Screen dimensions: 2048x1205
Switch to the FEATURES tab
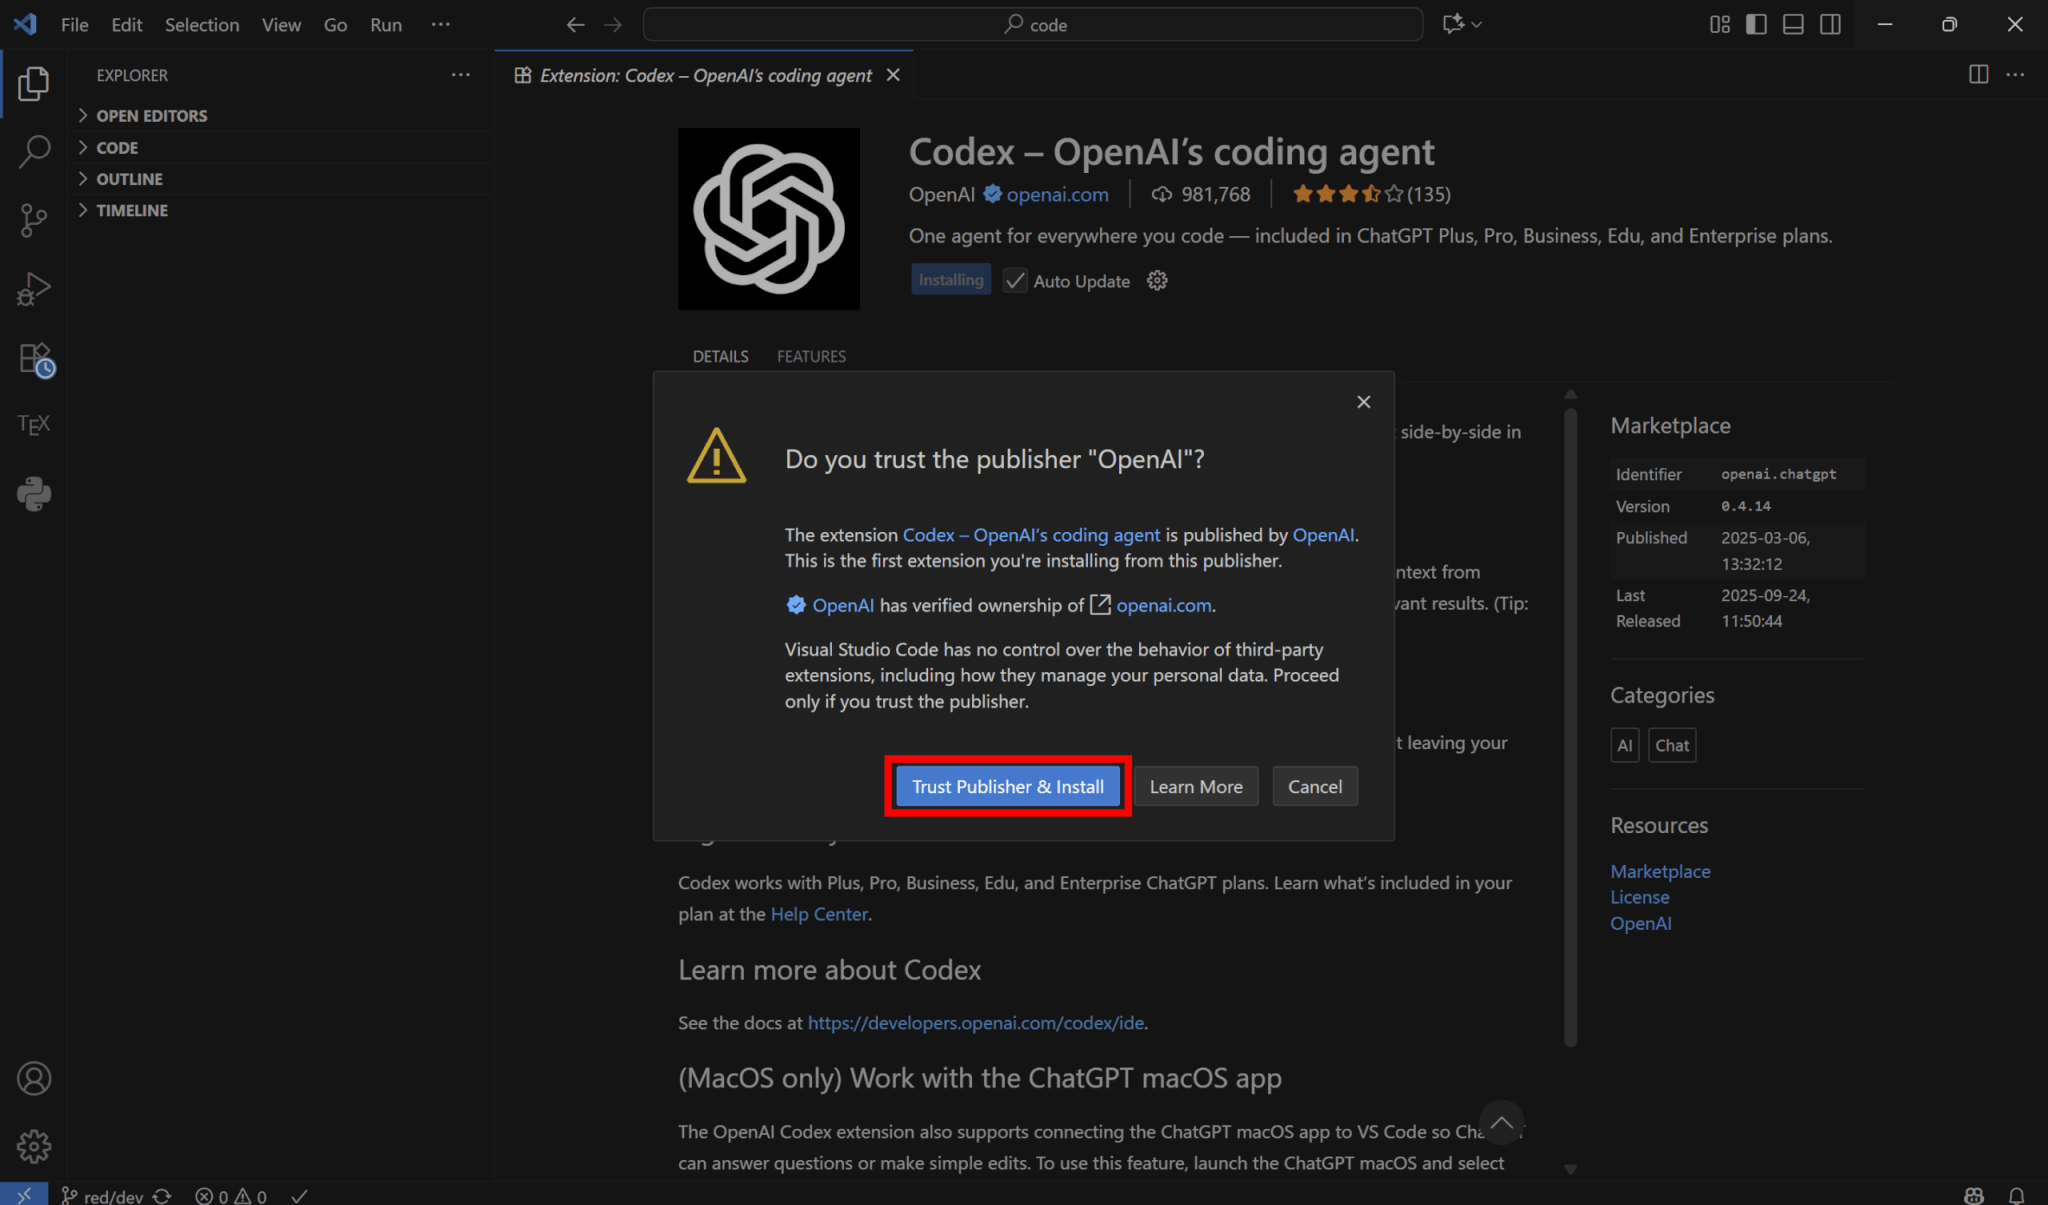click(x=811, y=356)
